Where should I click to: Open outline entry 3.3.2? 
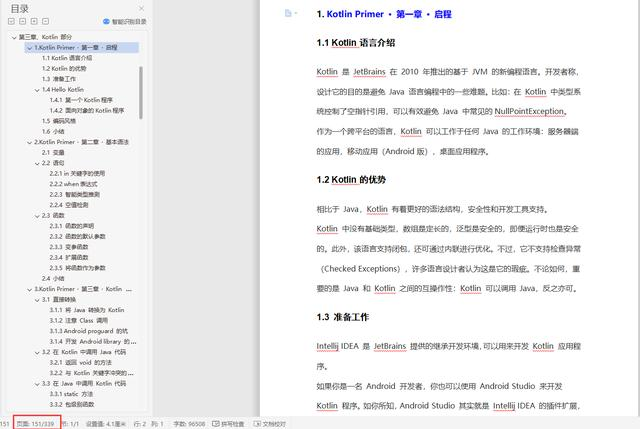72,405
